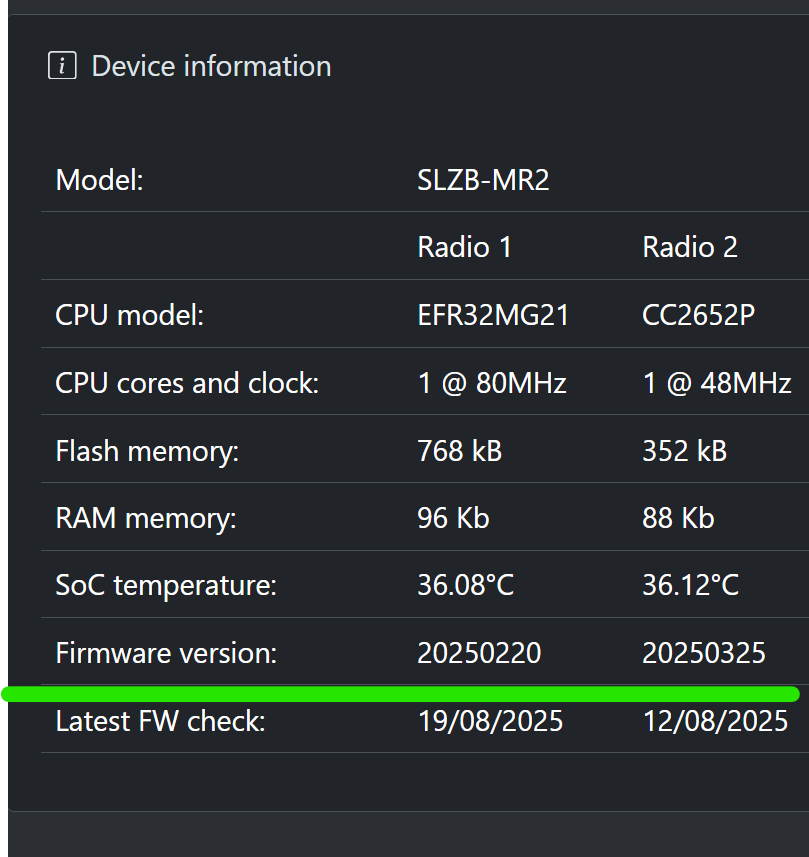Click the 1 @ 80MHz clock value
This screenshot has width=809, height=857.
[492, 383]
